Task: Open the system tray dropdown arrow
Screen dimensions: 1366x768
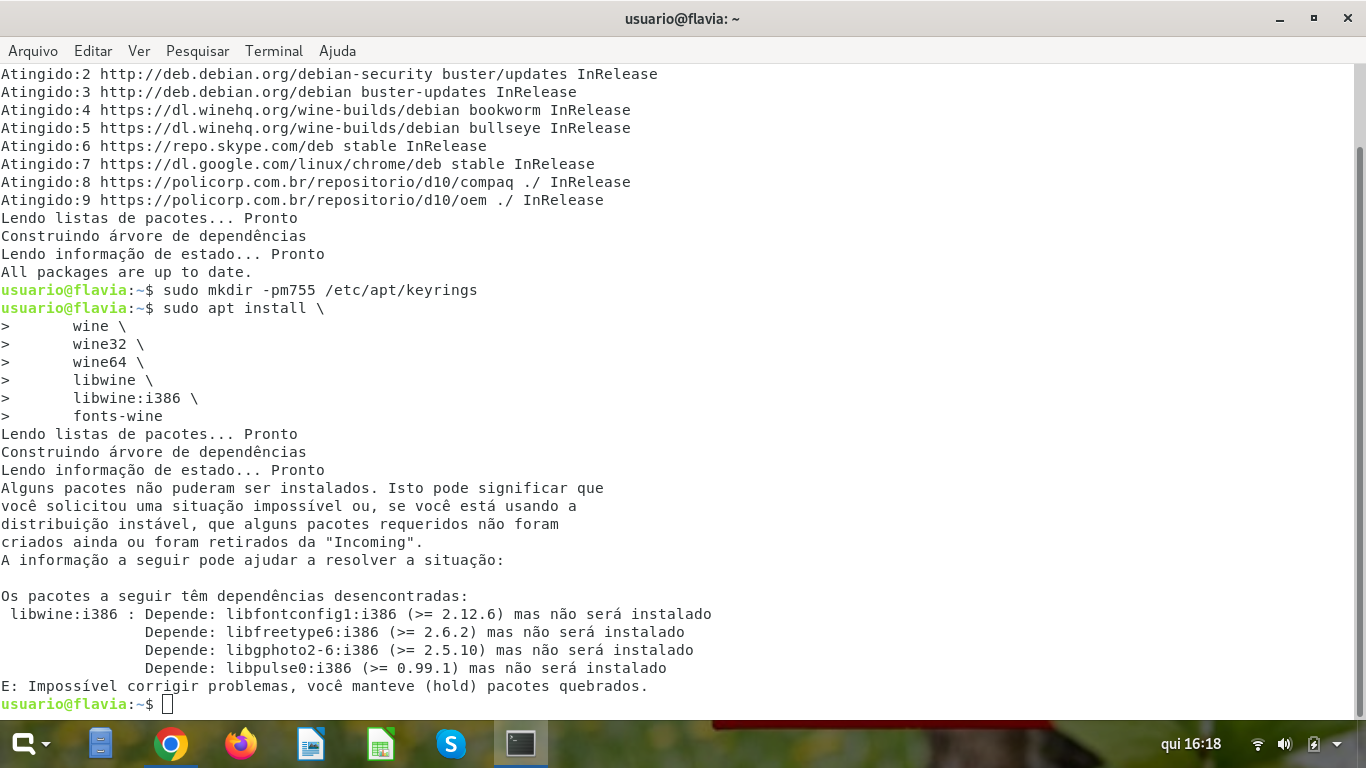Action: [1338, 744]
